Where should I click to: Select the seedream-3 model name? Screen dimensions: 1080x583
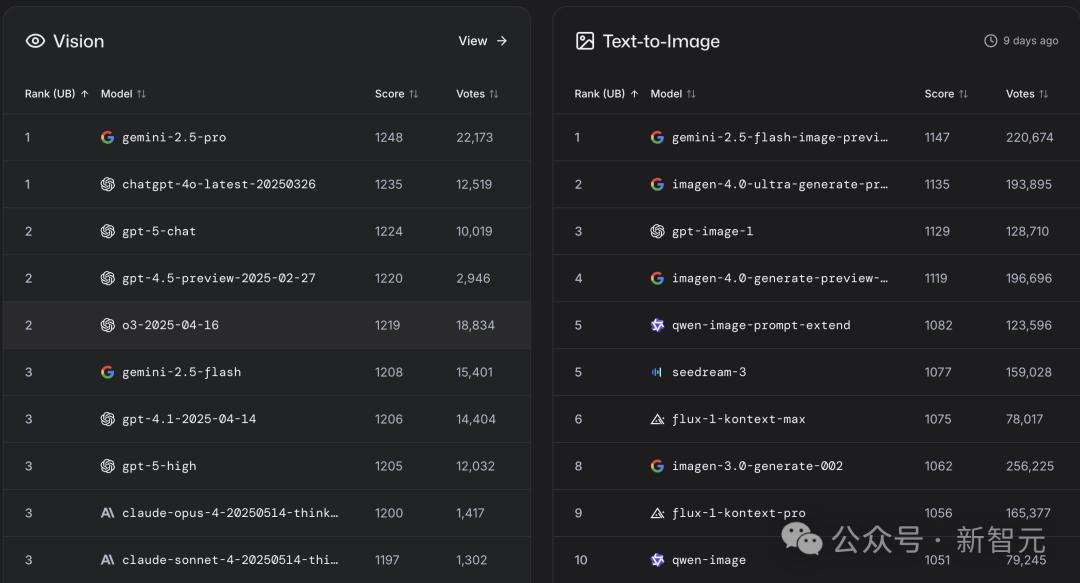pyautogui.click(x=709, y=372)
